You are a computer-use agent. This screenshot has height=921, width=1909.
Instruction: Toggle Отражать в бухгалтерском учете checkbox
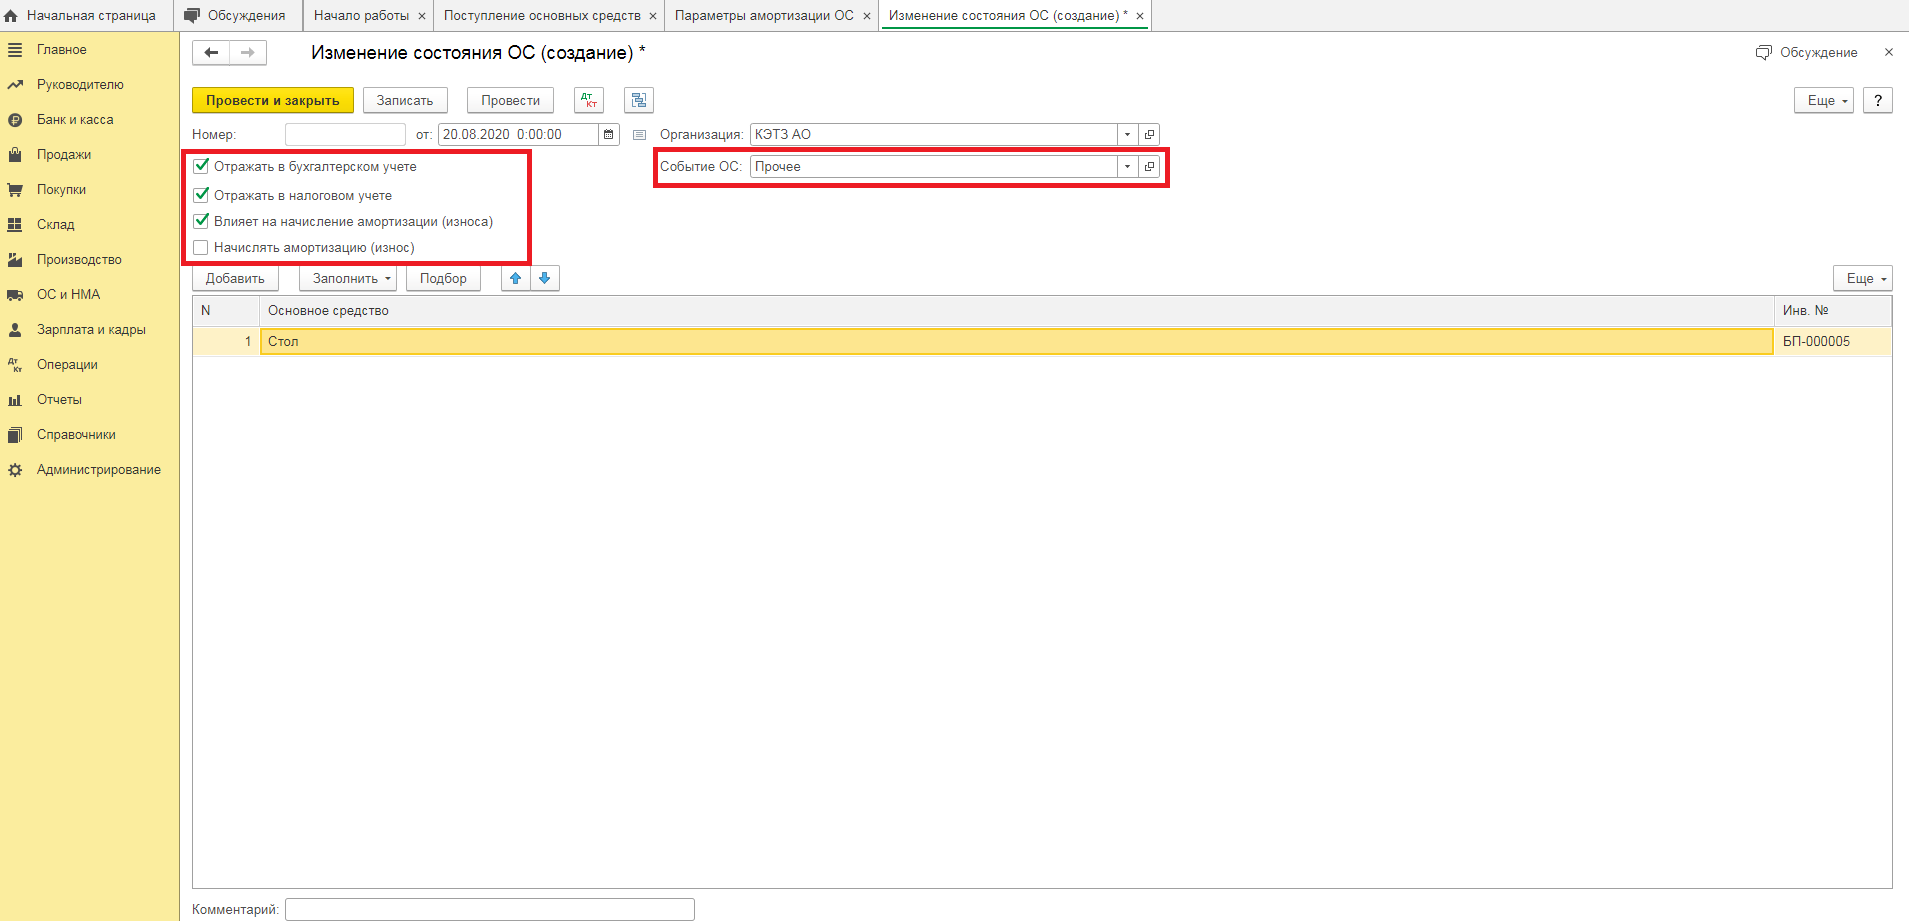pos(201,166)
